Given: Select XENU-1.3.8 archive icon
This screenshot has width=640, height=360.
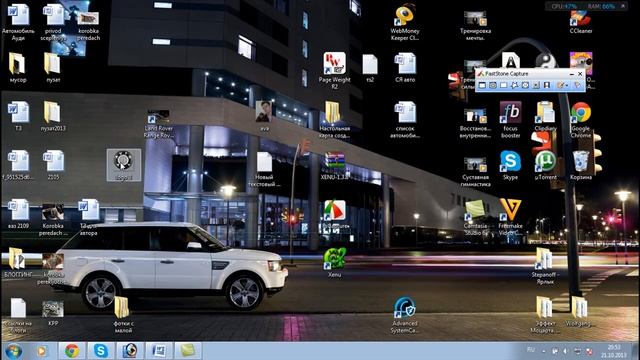Looking at the screenshot, I should tap(334, 165).
